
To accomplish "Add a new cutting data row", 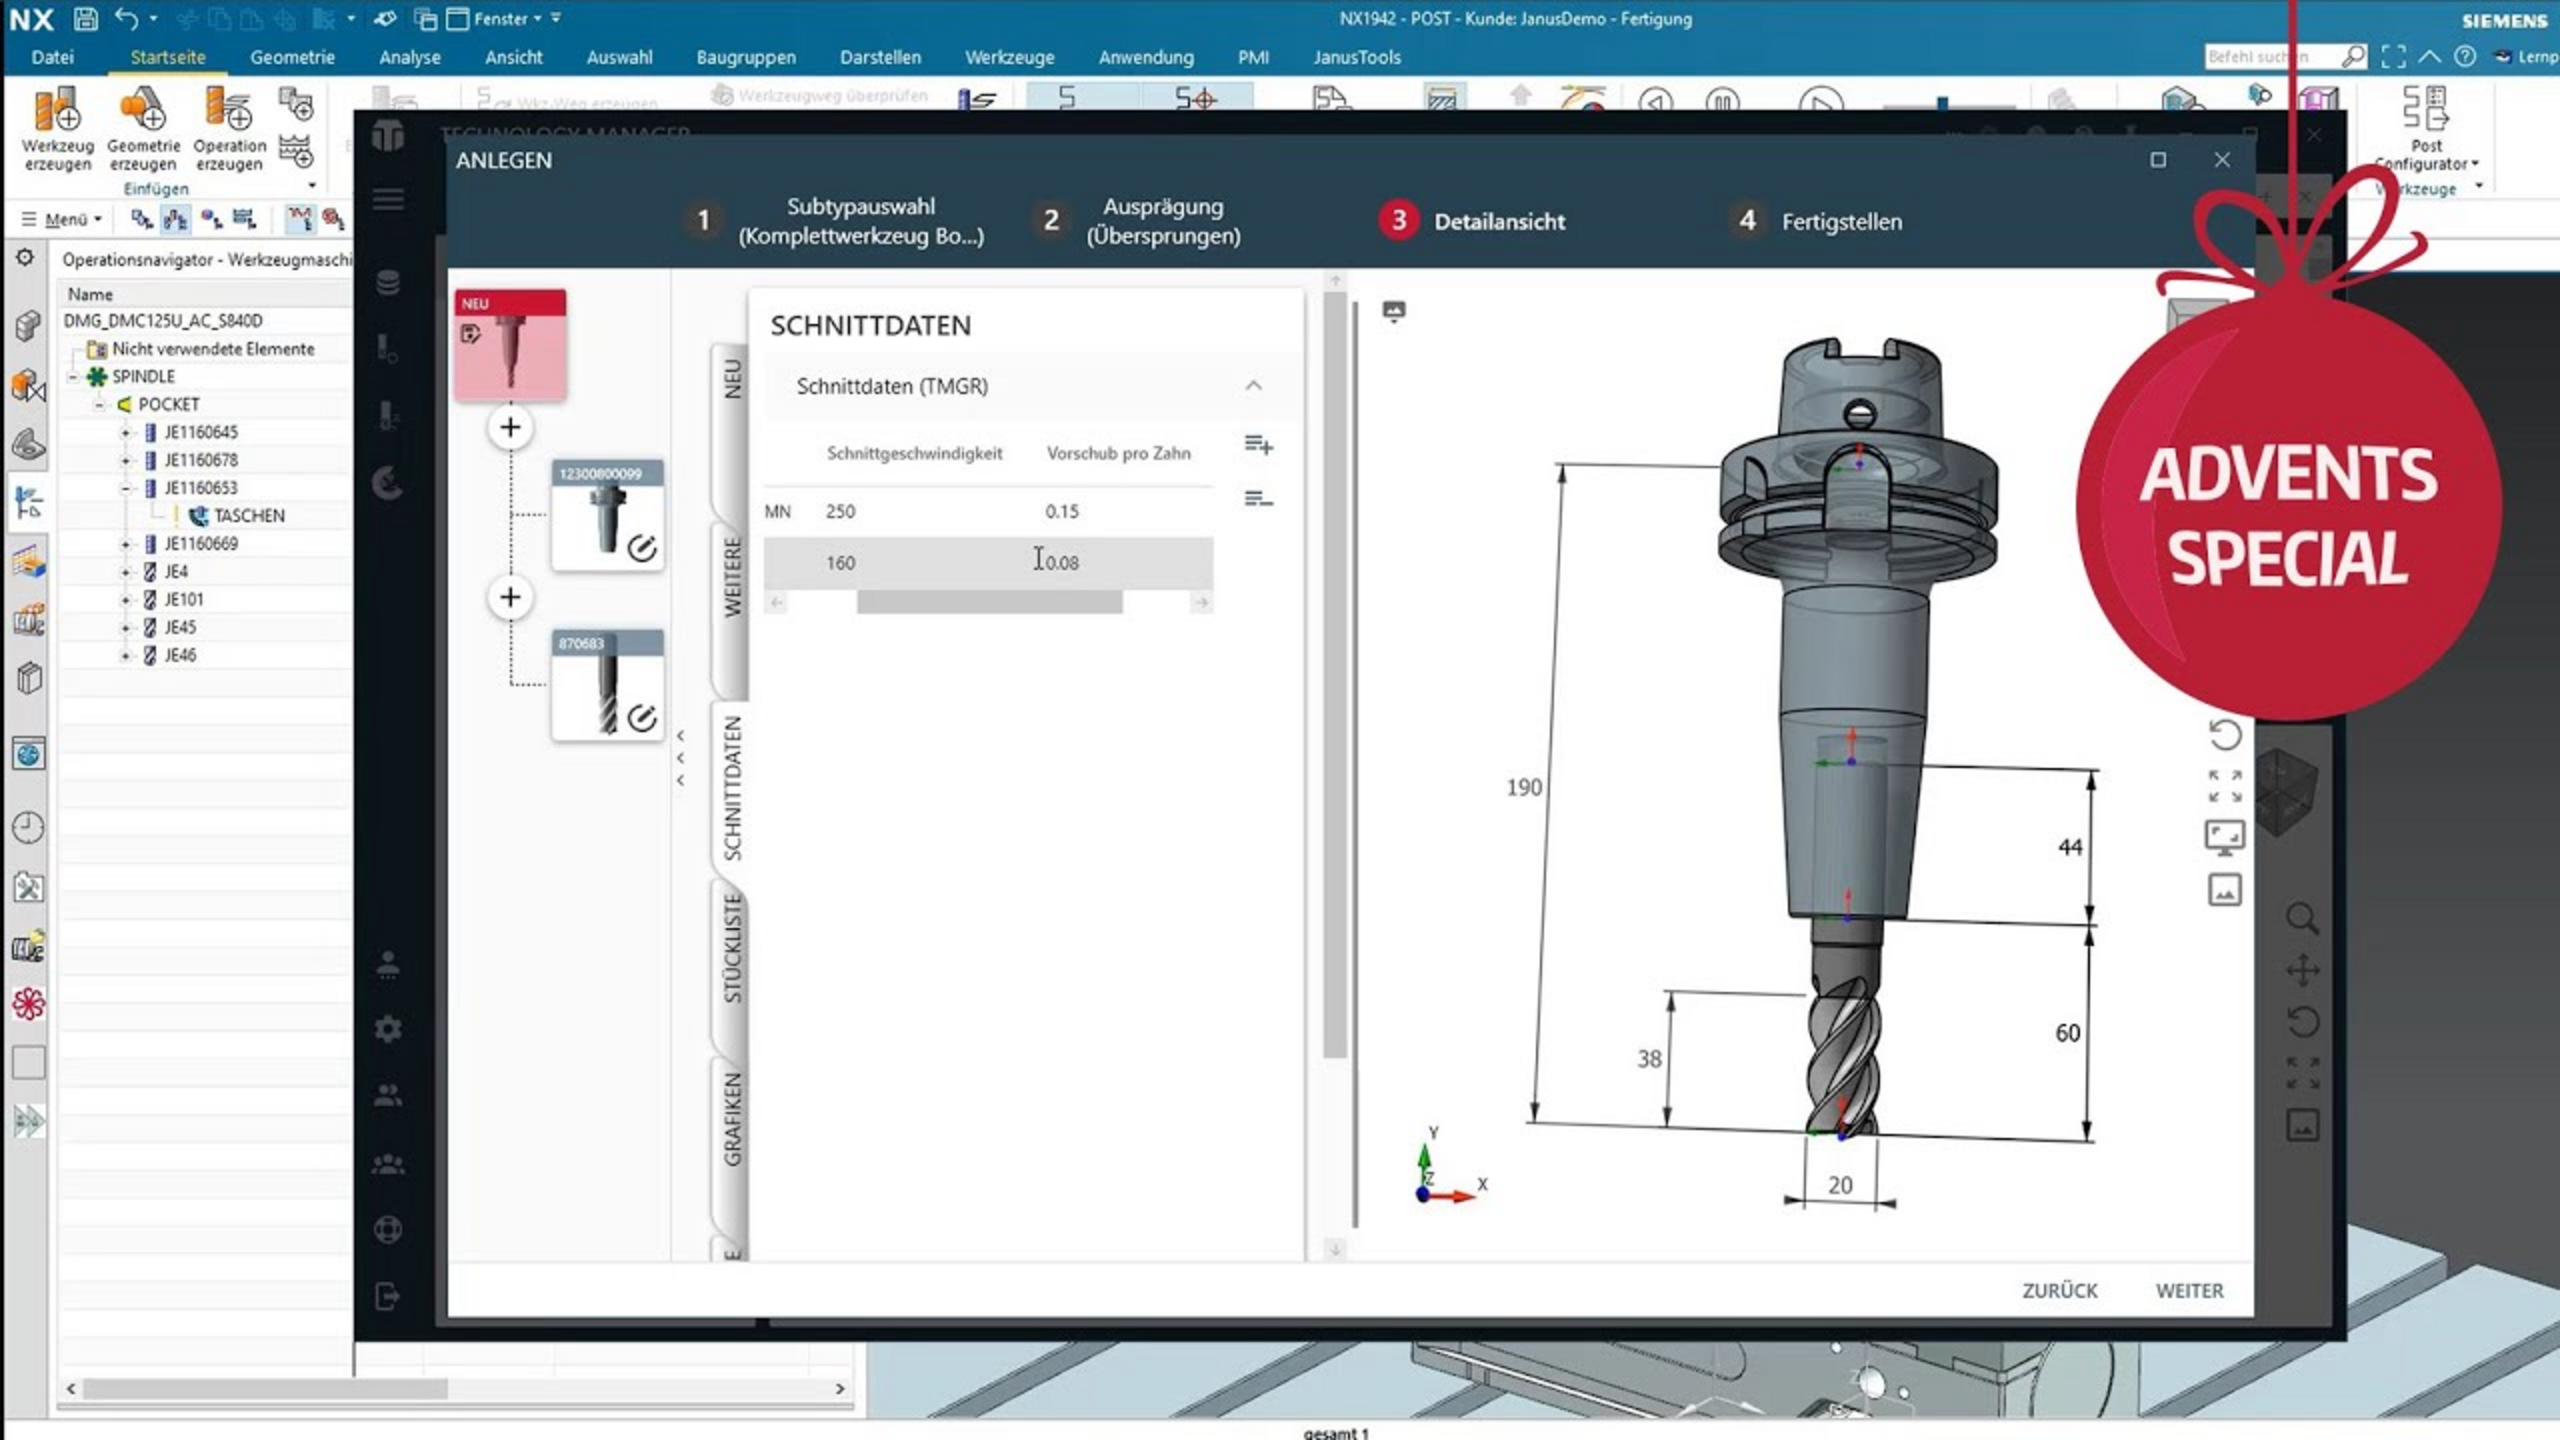I will [x=1258, y=444].
